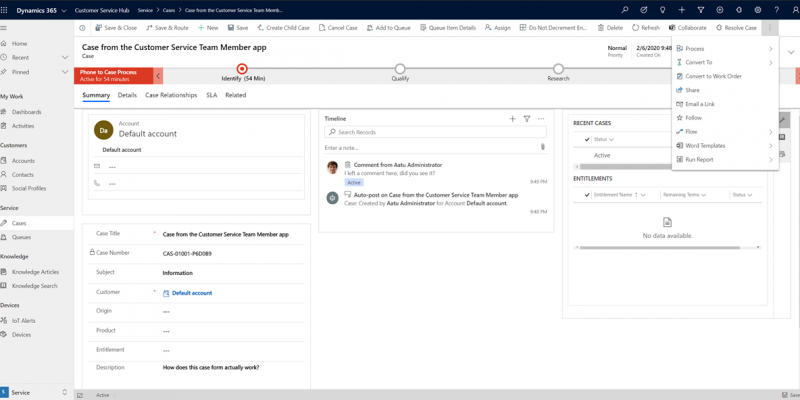The image size is (800, 400).
Task: Expand Flow submenu
Action: pyautogui.click(x=725, y=132)
